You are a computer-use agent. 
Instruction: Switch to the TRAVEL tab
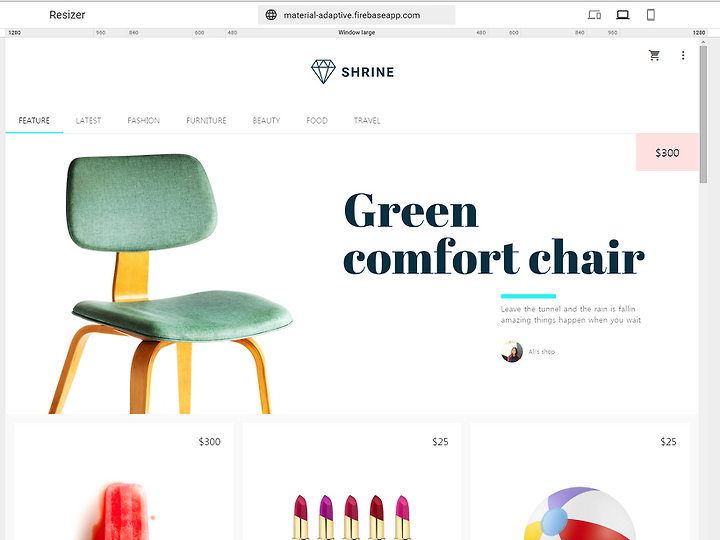pyautogui.click(x=367, y=121)
